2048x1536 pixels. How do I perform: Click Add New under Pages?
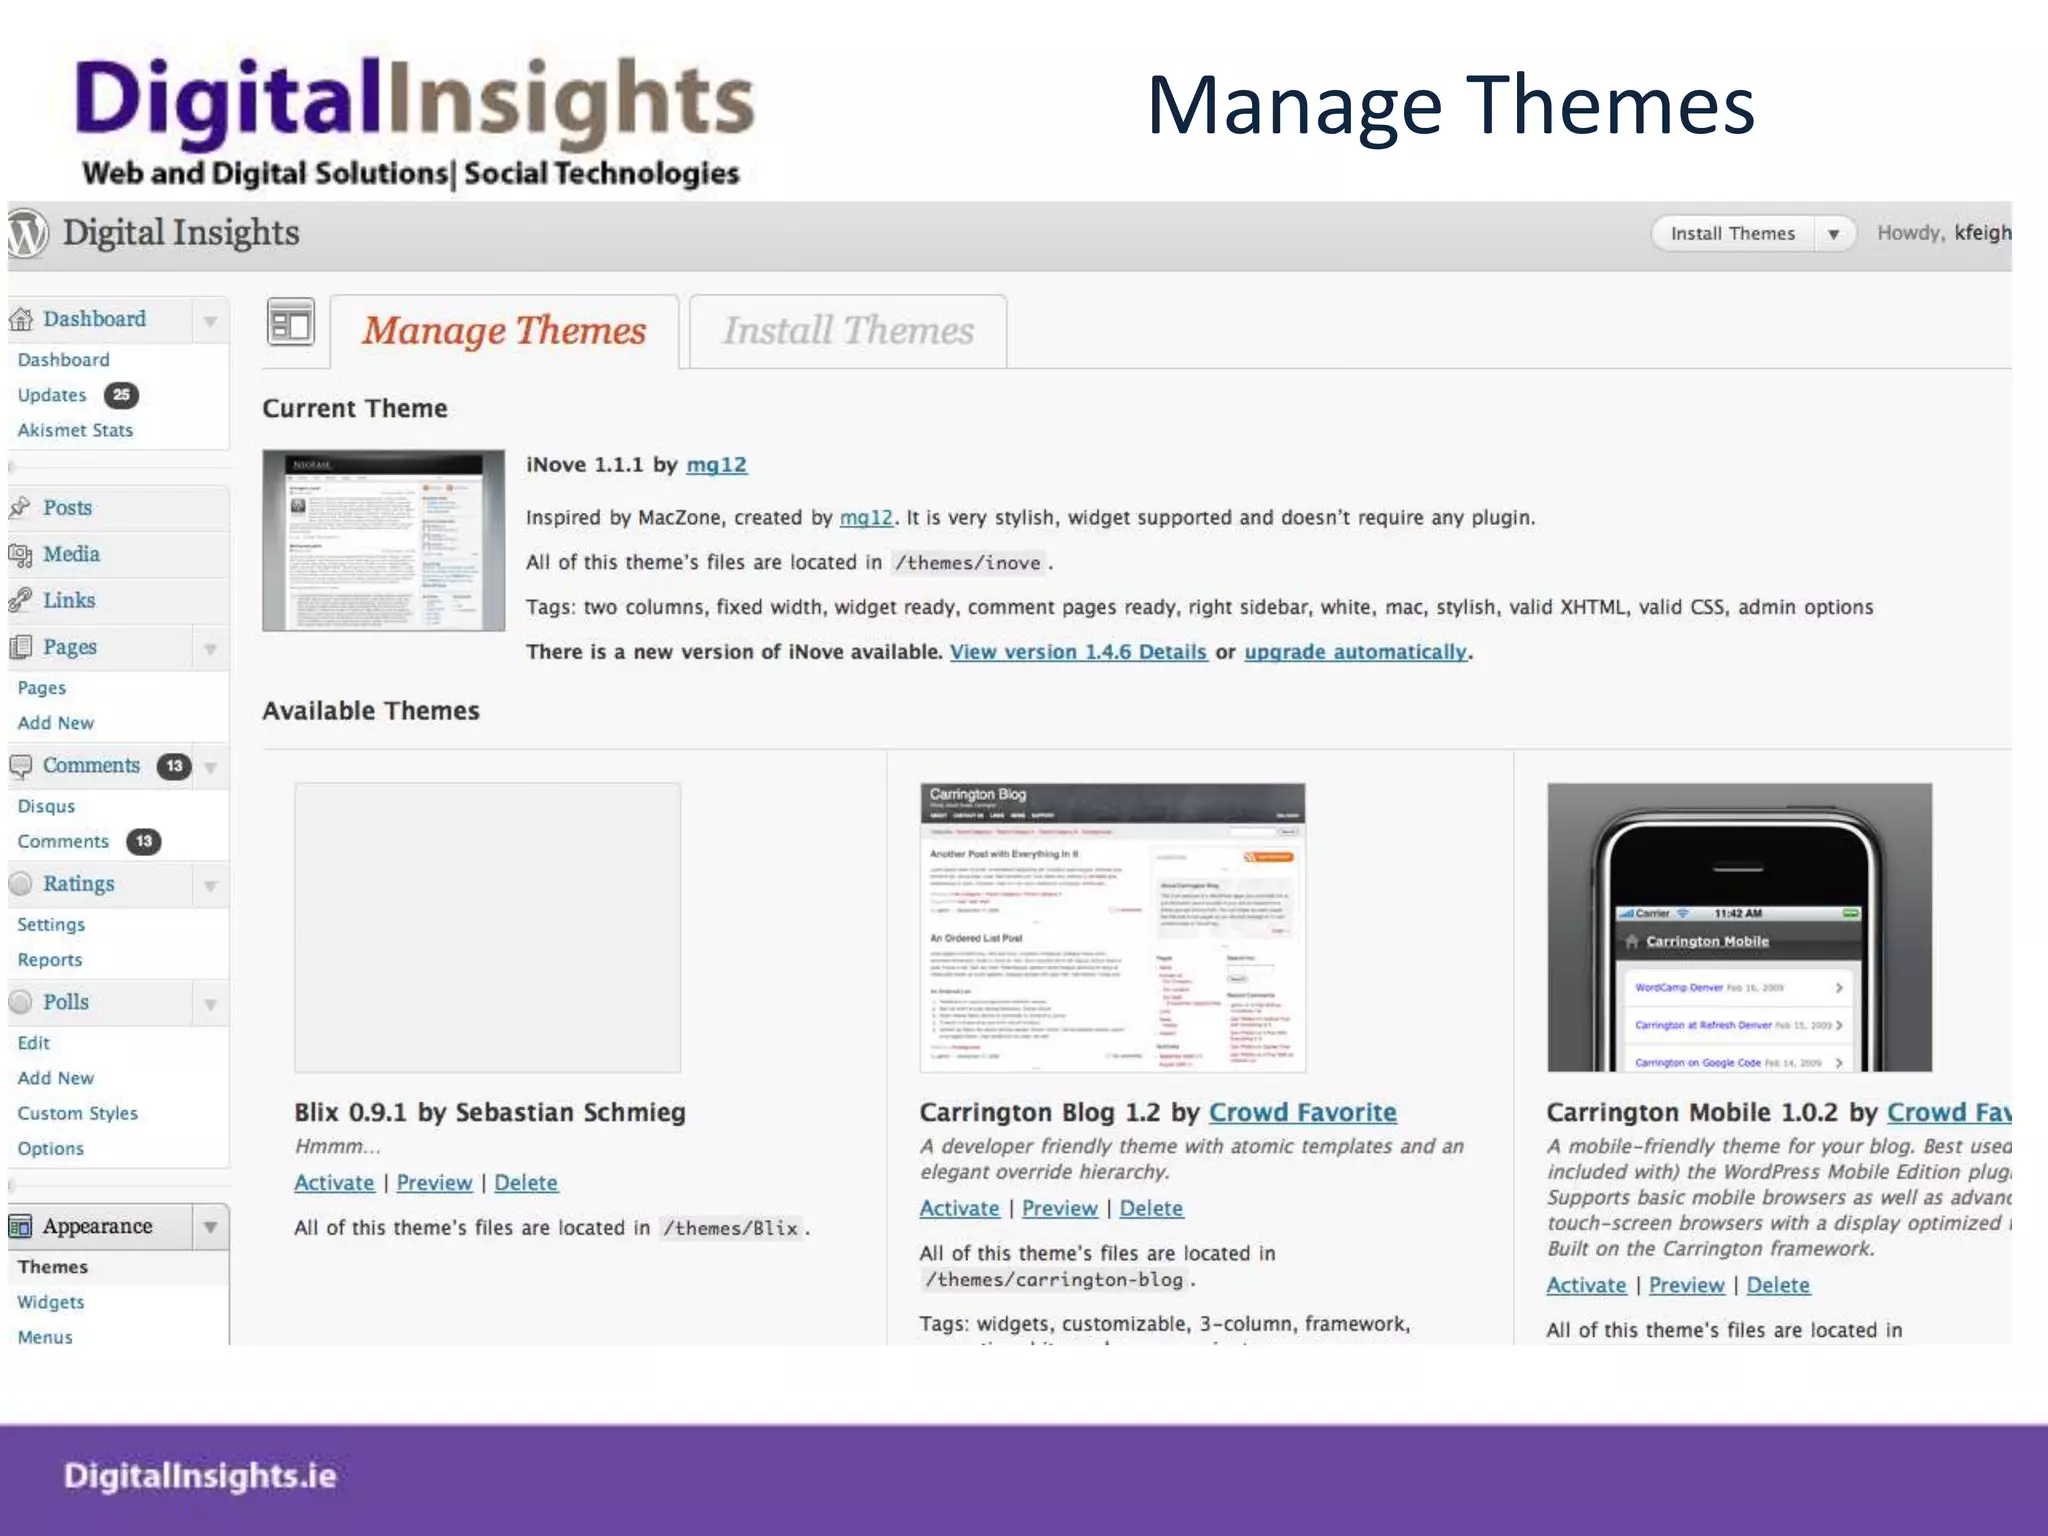[x=56, y=723]
